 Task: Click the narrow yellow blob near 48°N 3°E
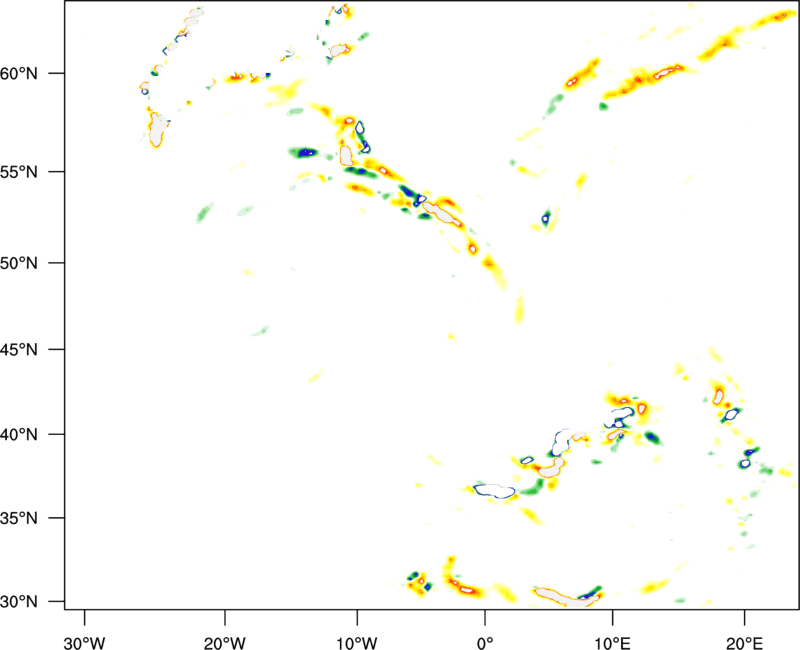(519, 305)
